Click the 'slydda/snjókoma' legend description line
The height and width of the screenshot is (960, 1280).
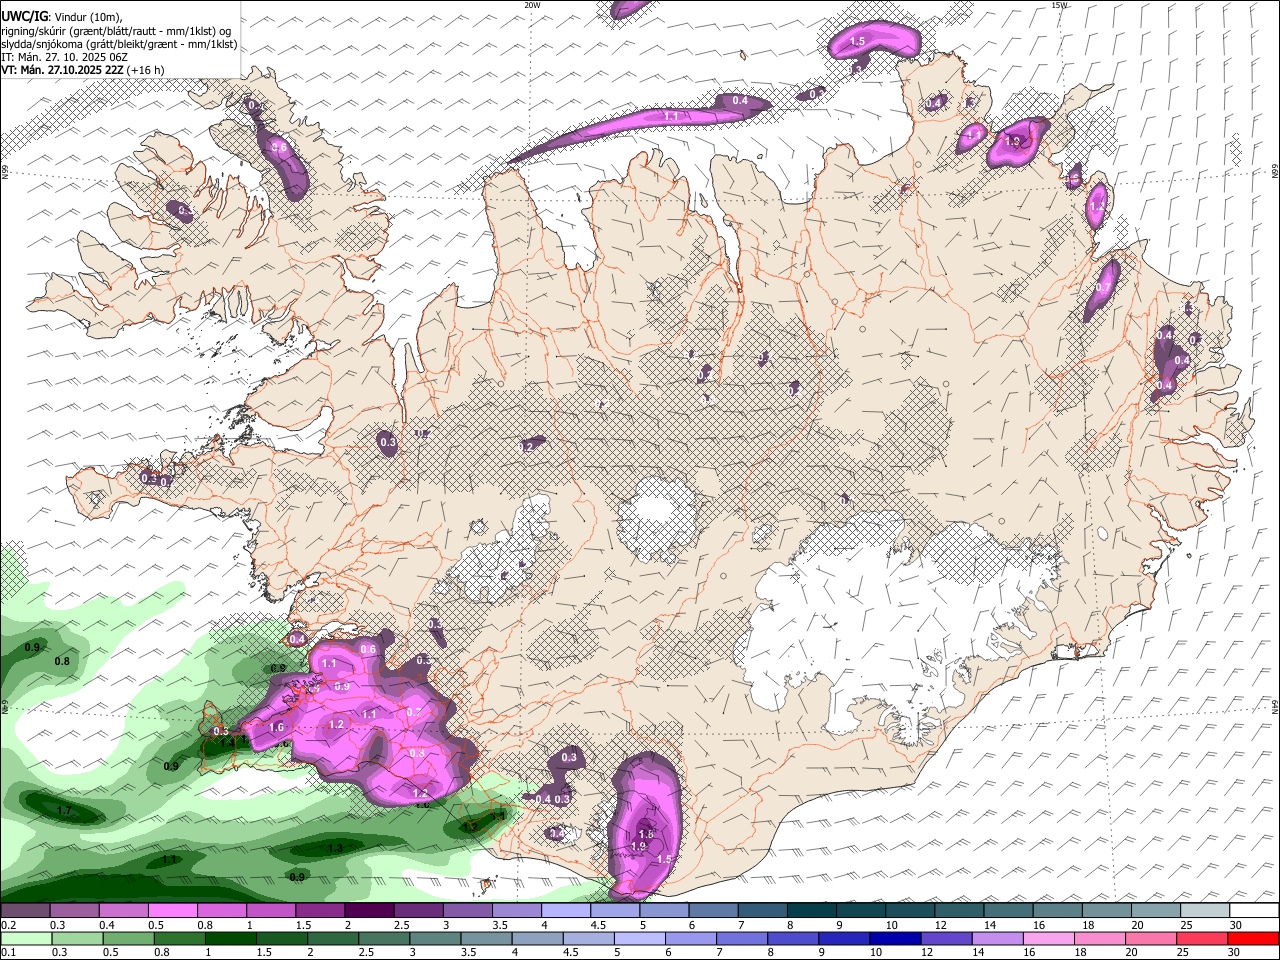[x=119, y=44]
